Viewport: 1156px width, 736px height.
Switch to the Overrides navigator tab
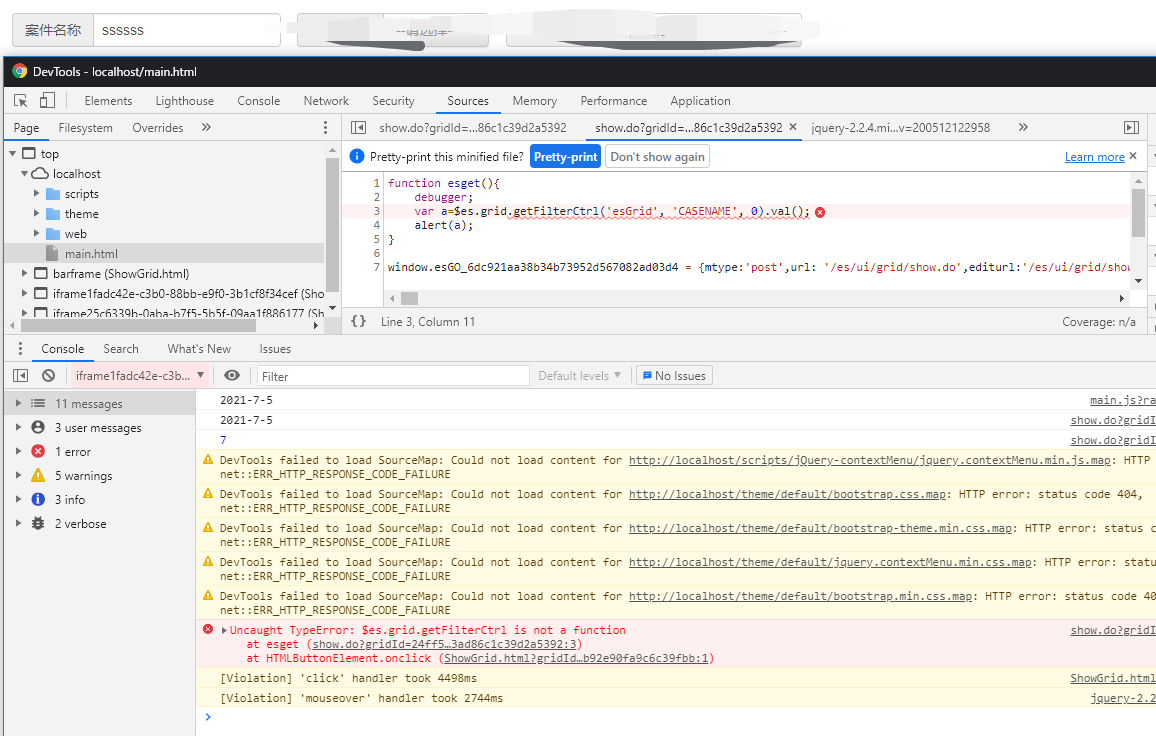pos(158,128)
